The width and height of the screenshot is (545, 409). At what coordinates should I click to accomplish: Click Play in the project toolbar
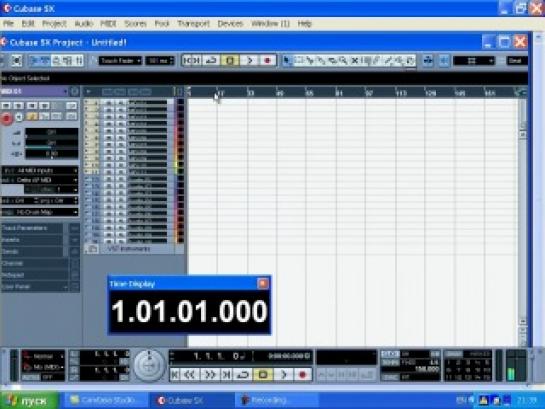click(x=250, y=60)
